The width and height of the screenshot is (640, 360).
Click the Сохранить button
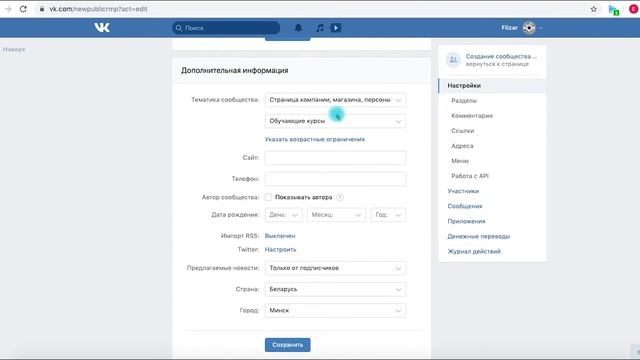coord(287,345)
